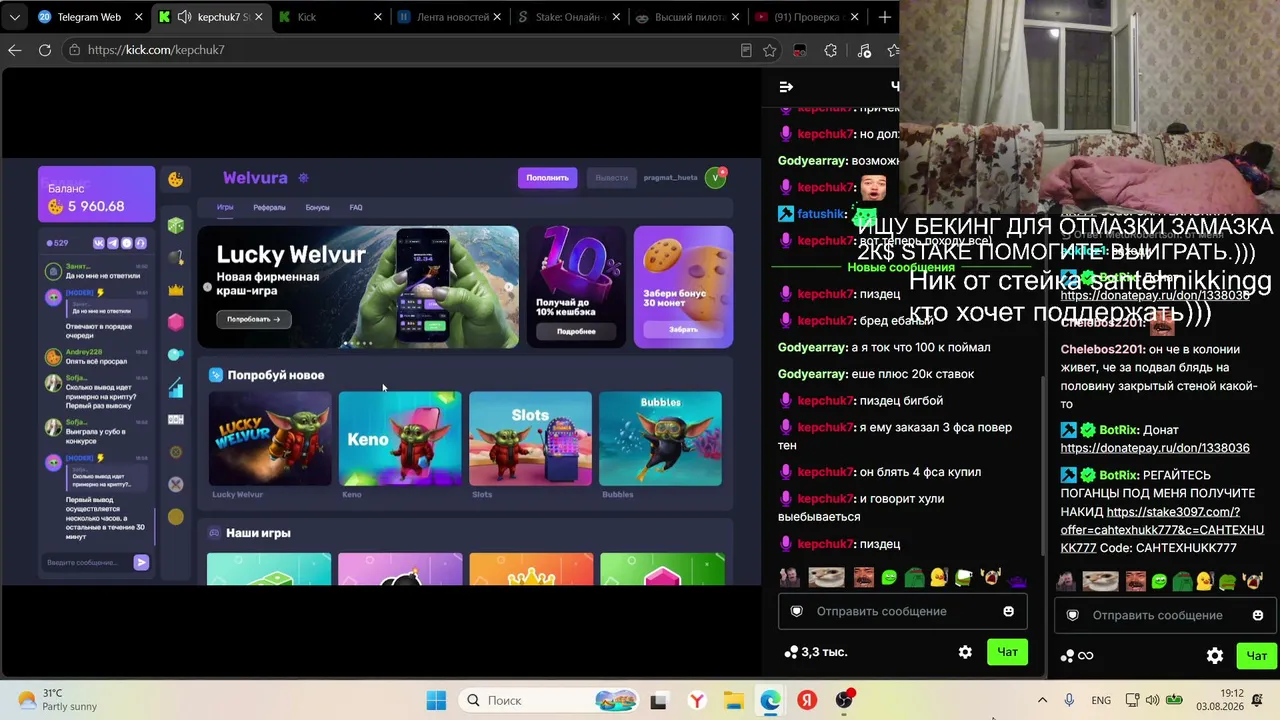Viewport: 1280px width, 720px height.
Task: Open the browser extensions puzzle icon
Action: pos(831,50)
